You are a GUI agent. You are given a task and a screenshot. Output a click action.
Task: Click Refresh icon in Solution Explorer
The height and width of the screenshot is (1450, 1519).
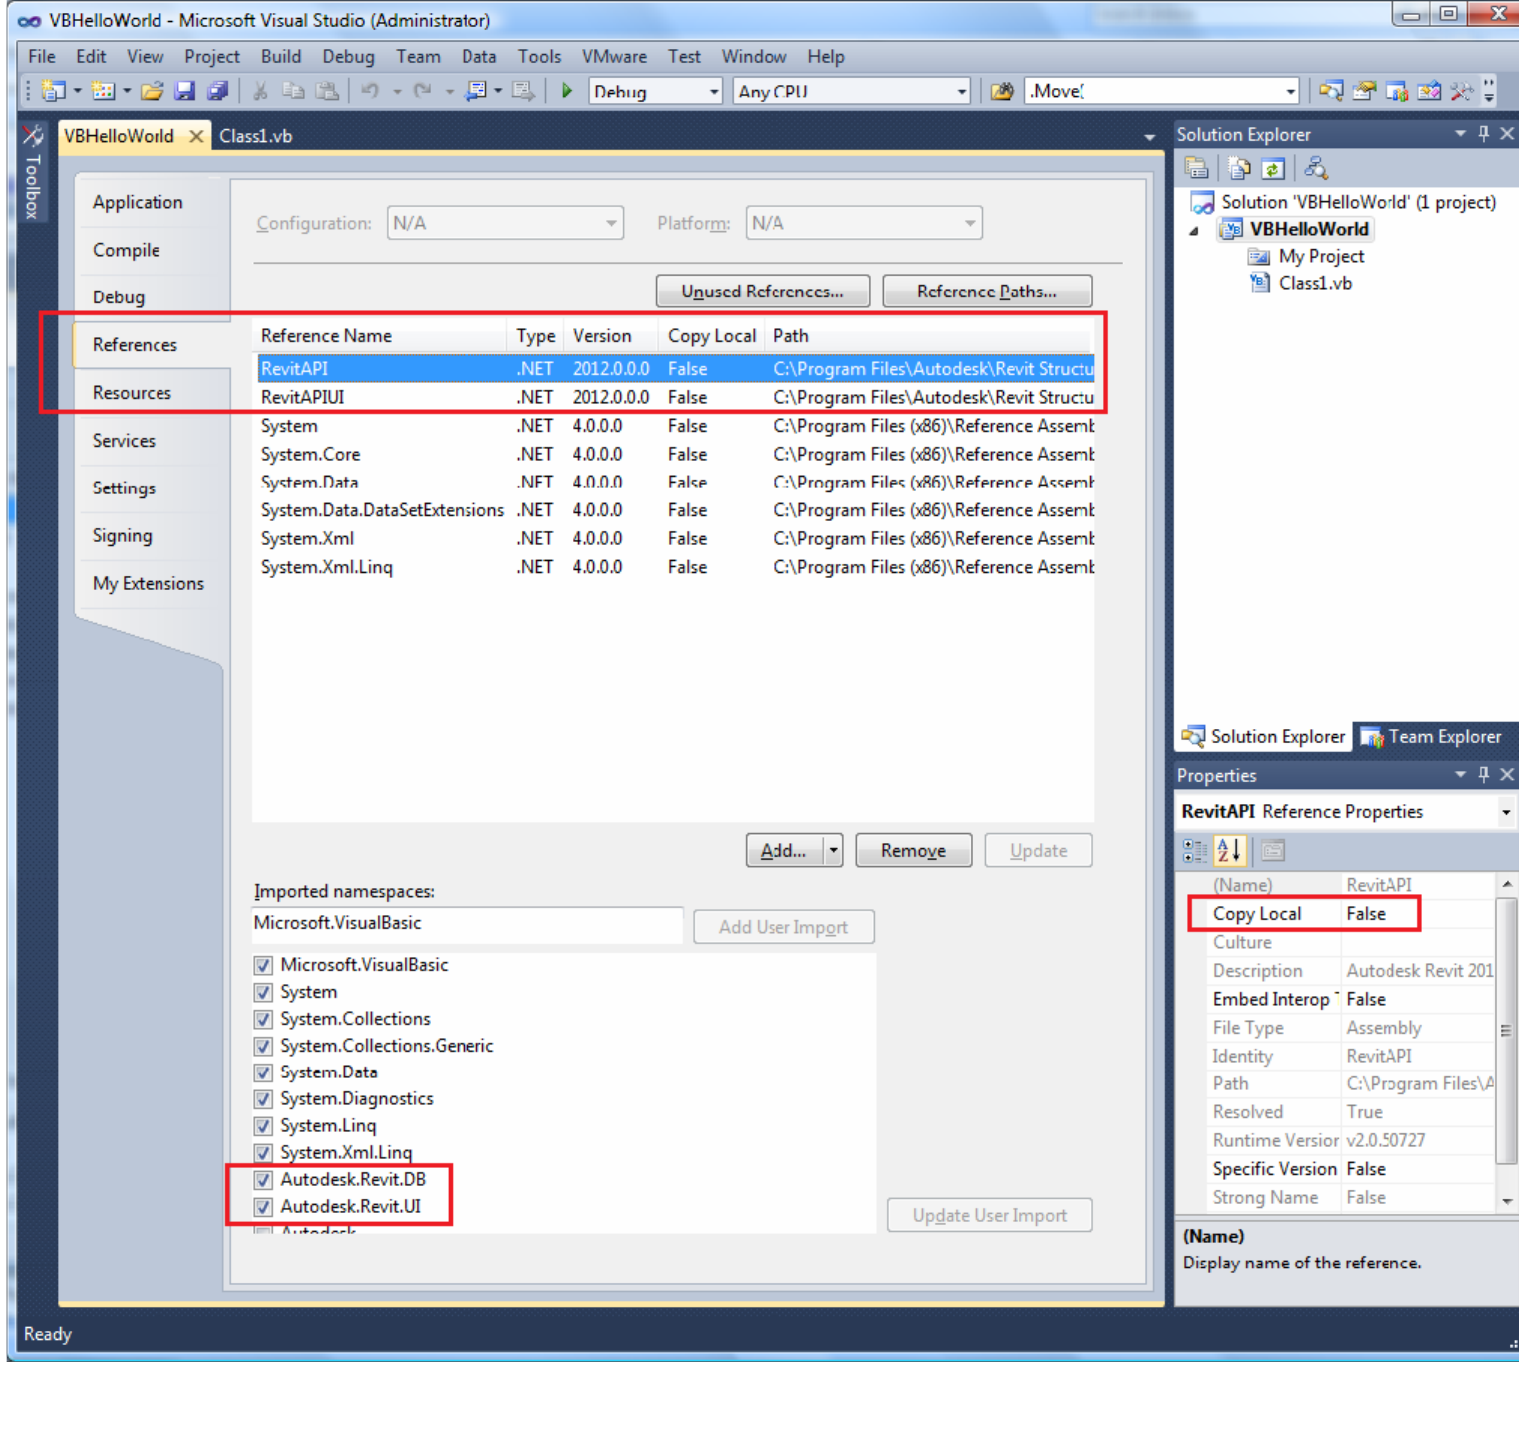point(1273,168)
